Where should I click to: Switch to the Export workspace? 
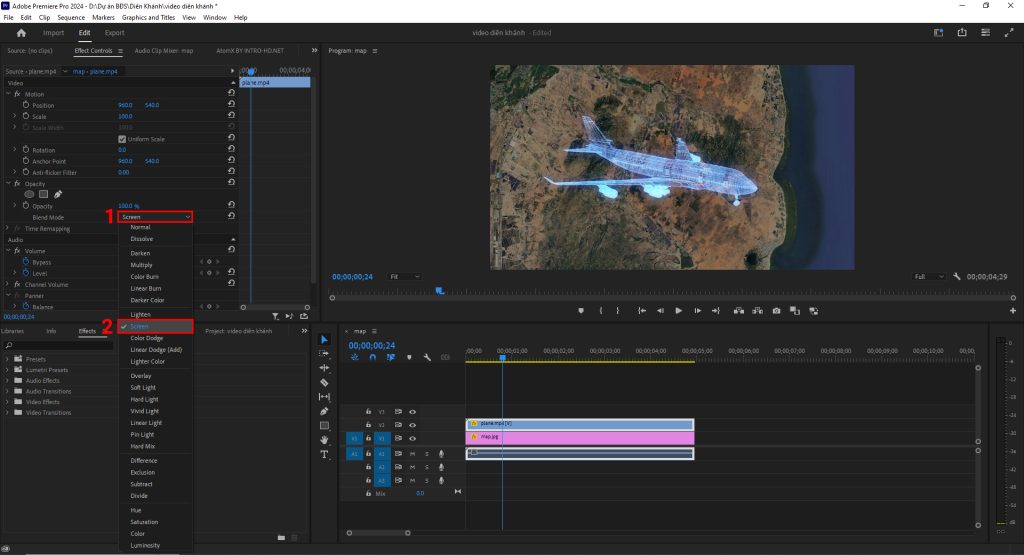click(x=114, y=33)
